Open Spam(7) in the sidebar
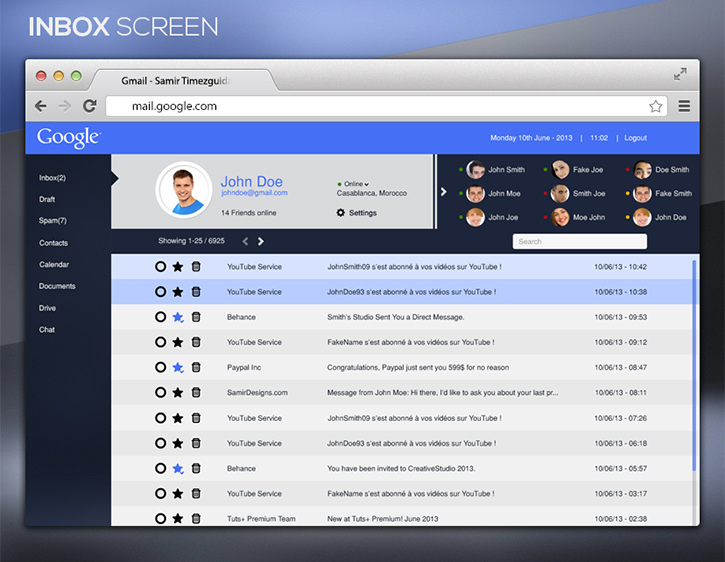This screenshot has height=562, width=725. pyautogui.click(x=53, y=221)
